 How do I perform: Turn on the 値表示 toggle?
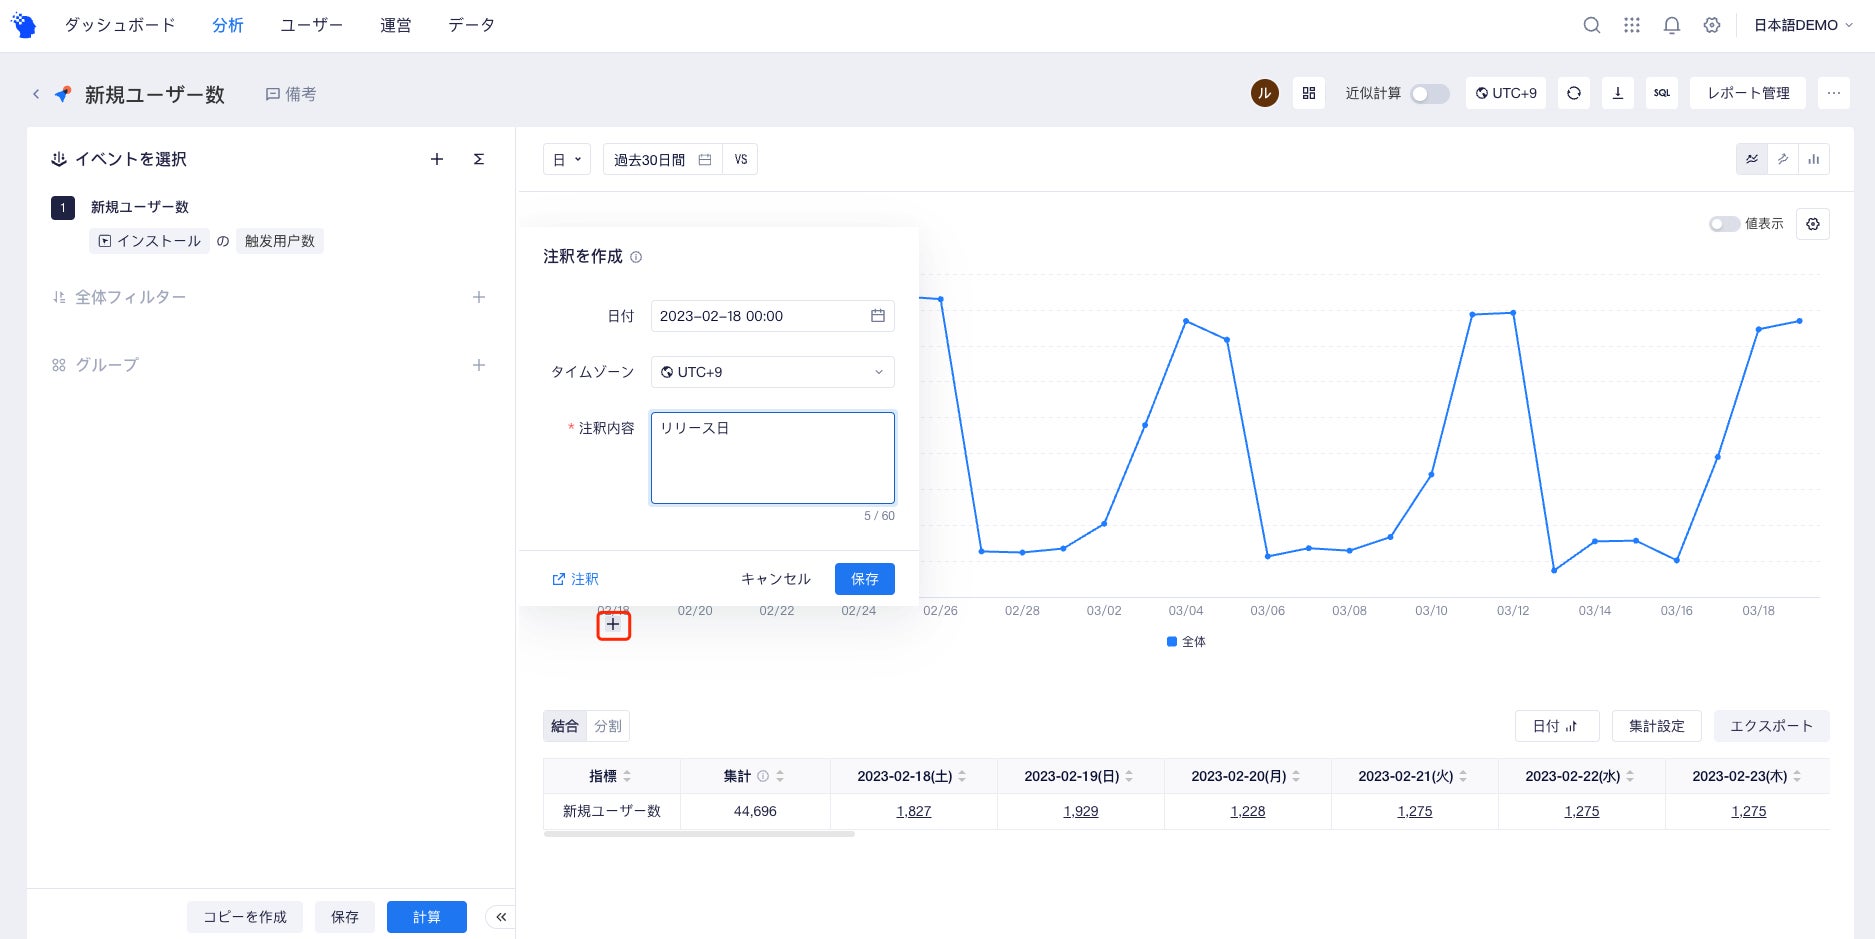tap(1724, 224)
